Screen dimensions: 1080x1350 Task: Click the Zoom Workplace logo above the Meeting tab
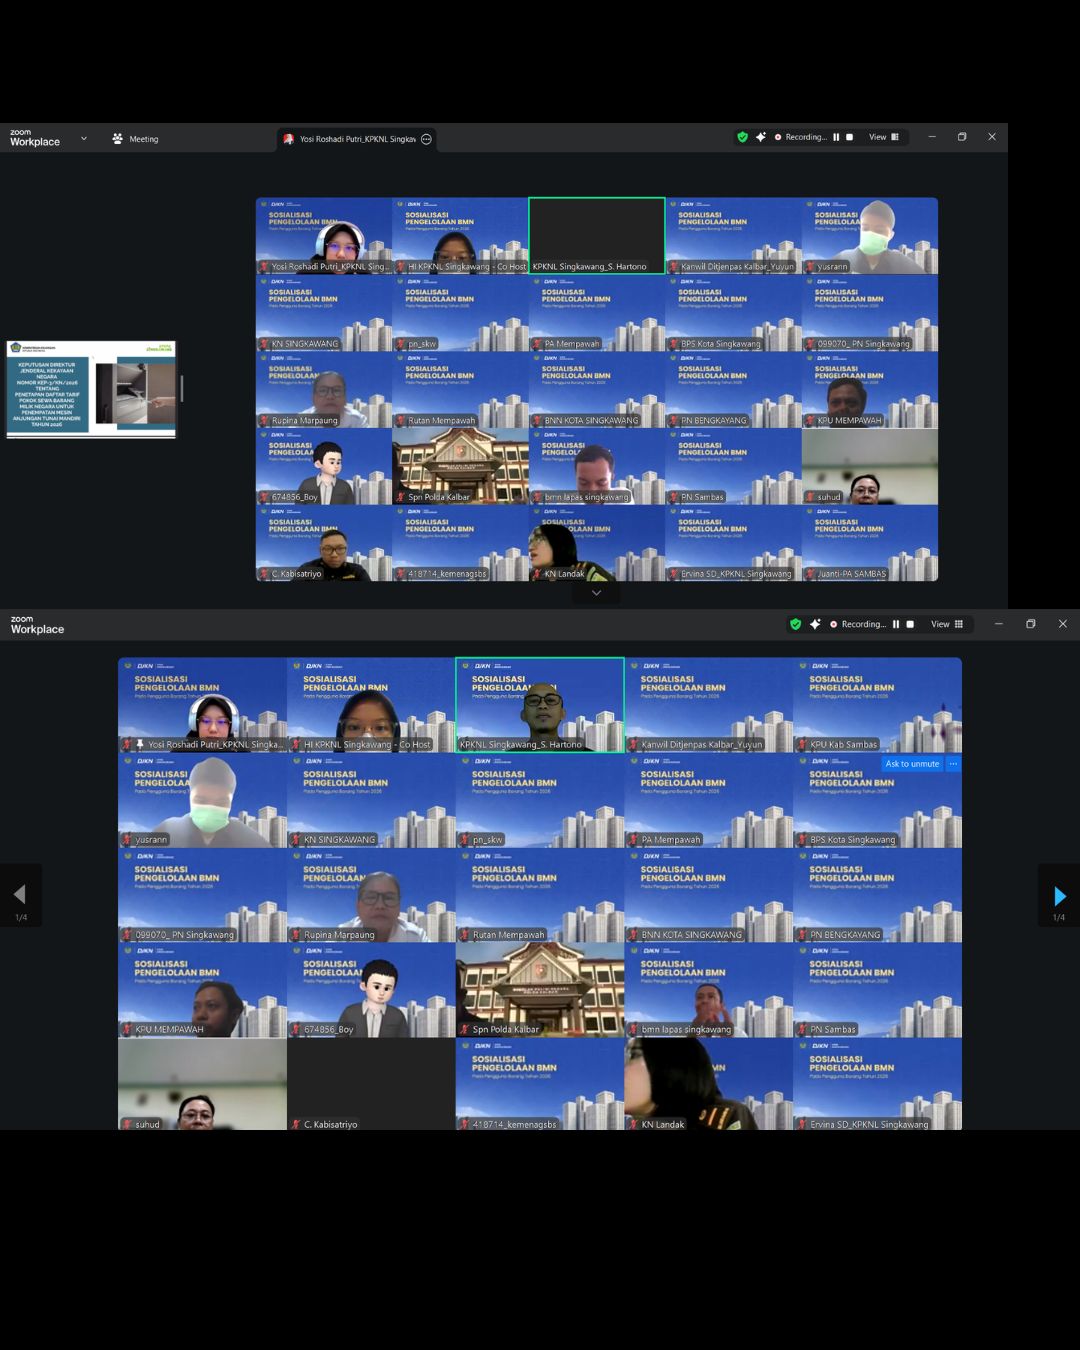pos(35,138)
